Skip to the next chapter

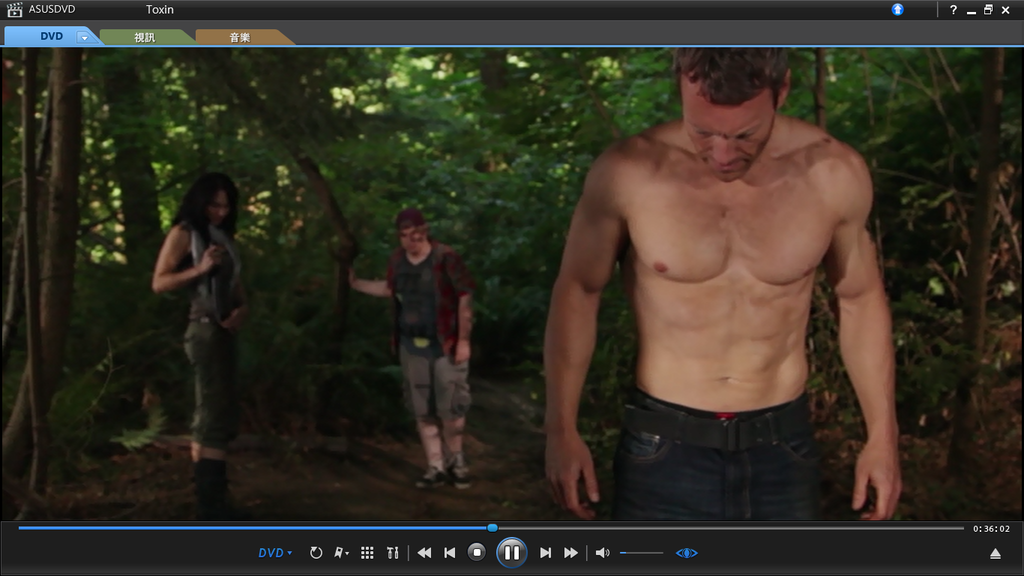pyautogui.click(x=545, y=553)
